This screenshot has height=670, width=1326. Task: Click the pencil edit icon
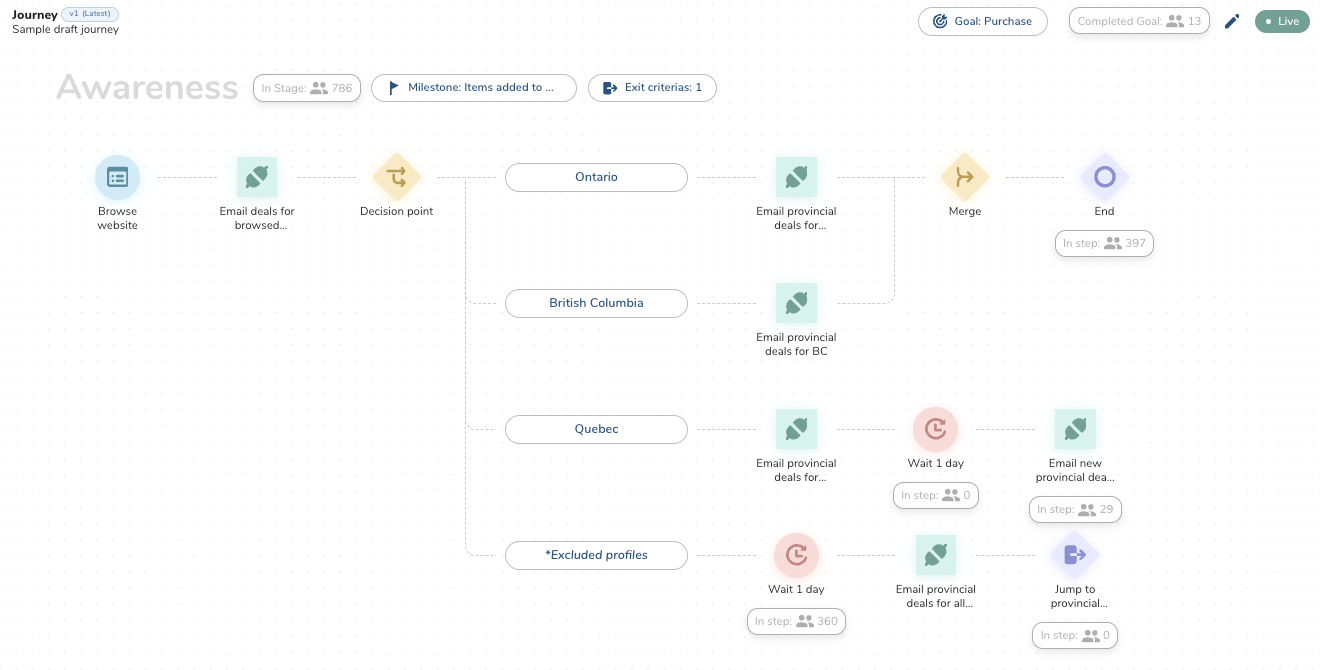click(x=1232, y=21)
